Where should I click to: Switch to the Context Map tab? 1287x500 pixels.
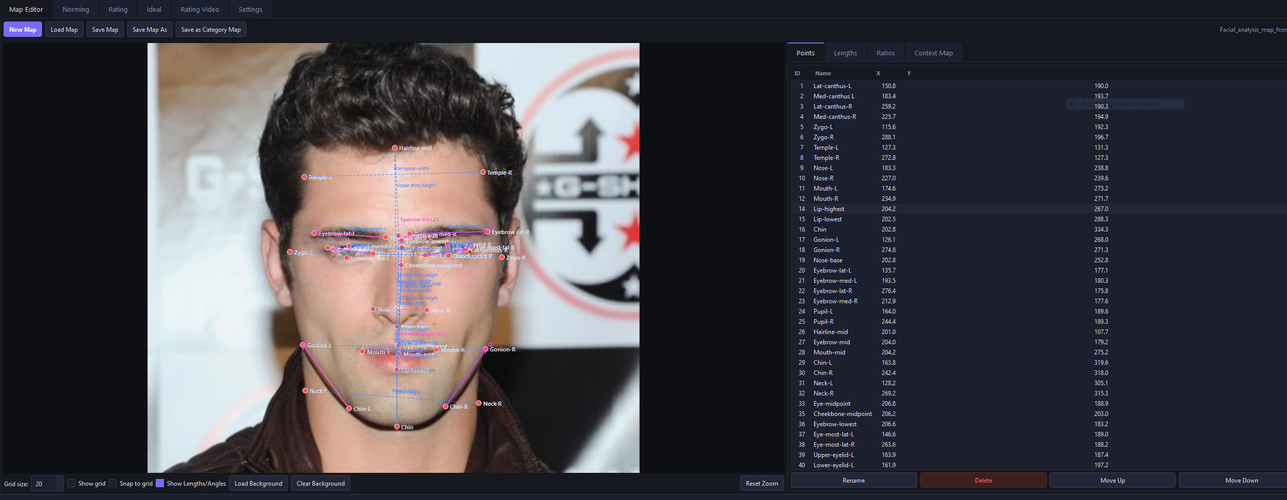pyautogui.click(x=933, y=53)
